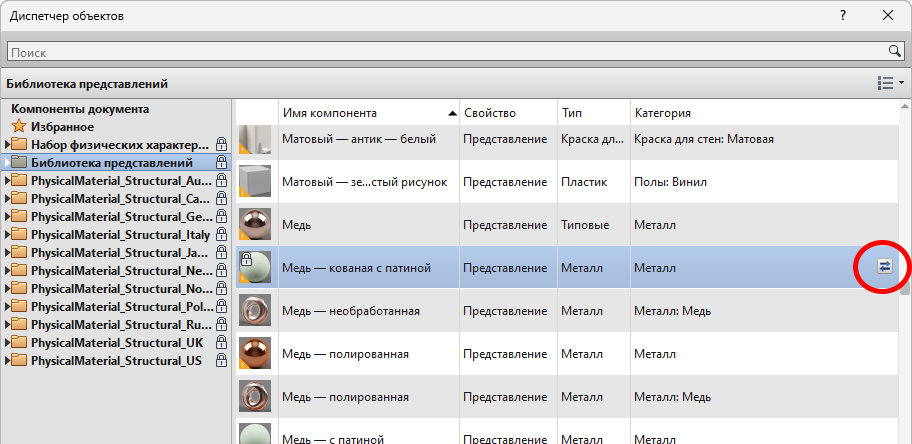This screenshot has width=912, height=444.
Task: Click the search magnifier icon
Action: (x=895, y=51)
